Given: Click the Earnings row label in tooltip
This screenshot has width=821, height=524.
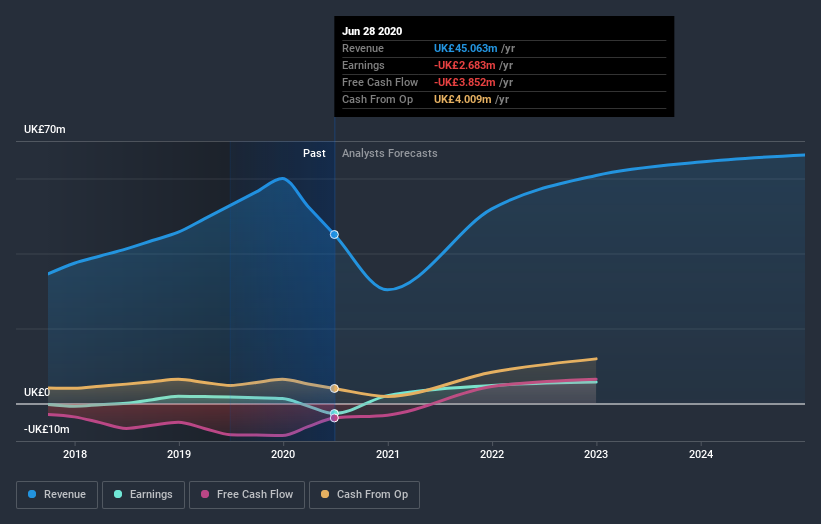Looking at the screenshot, I should (363, 65).
